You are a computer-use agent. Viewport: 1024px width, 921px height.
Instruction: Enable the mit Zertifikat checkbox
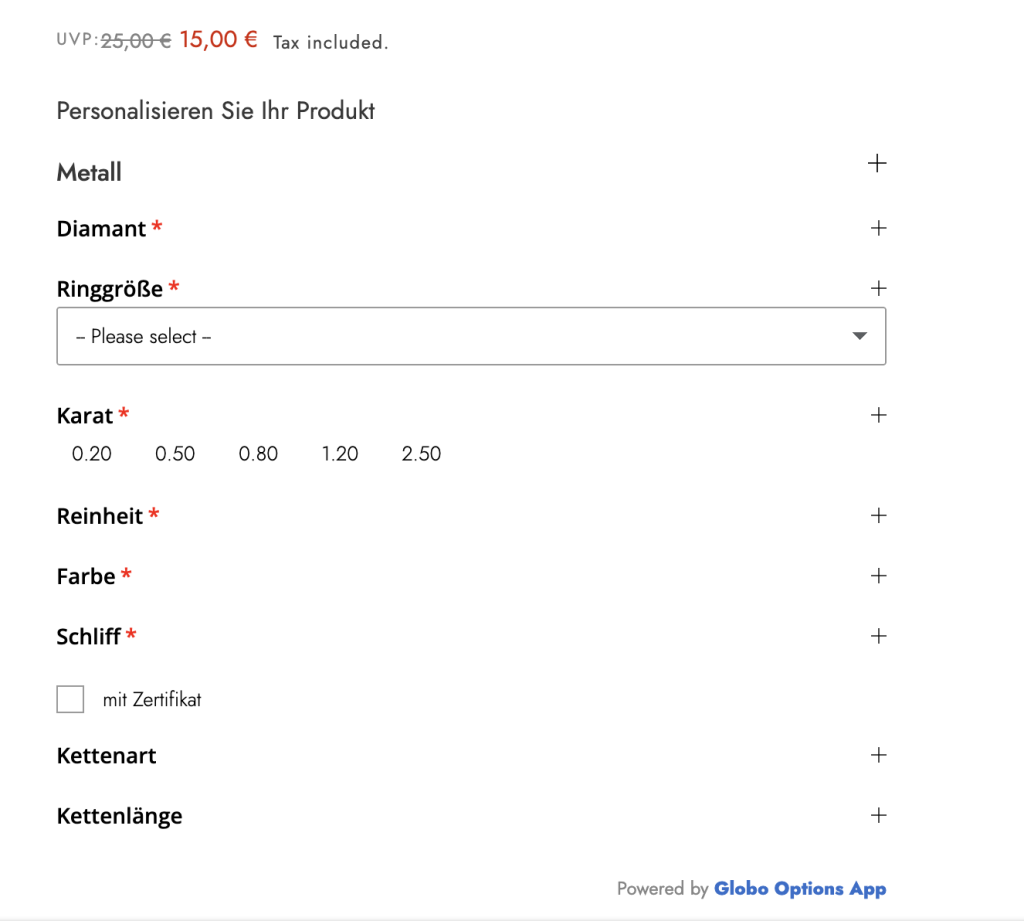tap(70, 699)
